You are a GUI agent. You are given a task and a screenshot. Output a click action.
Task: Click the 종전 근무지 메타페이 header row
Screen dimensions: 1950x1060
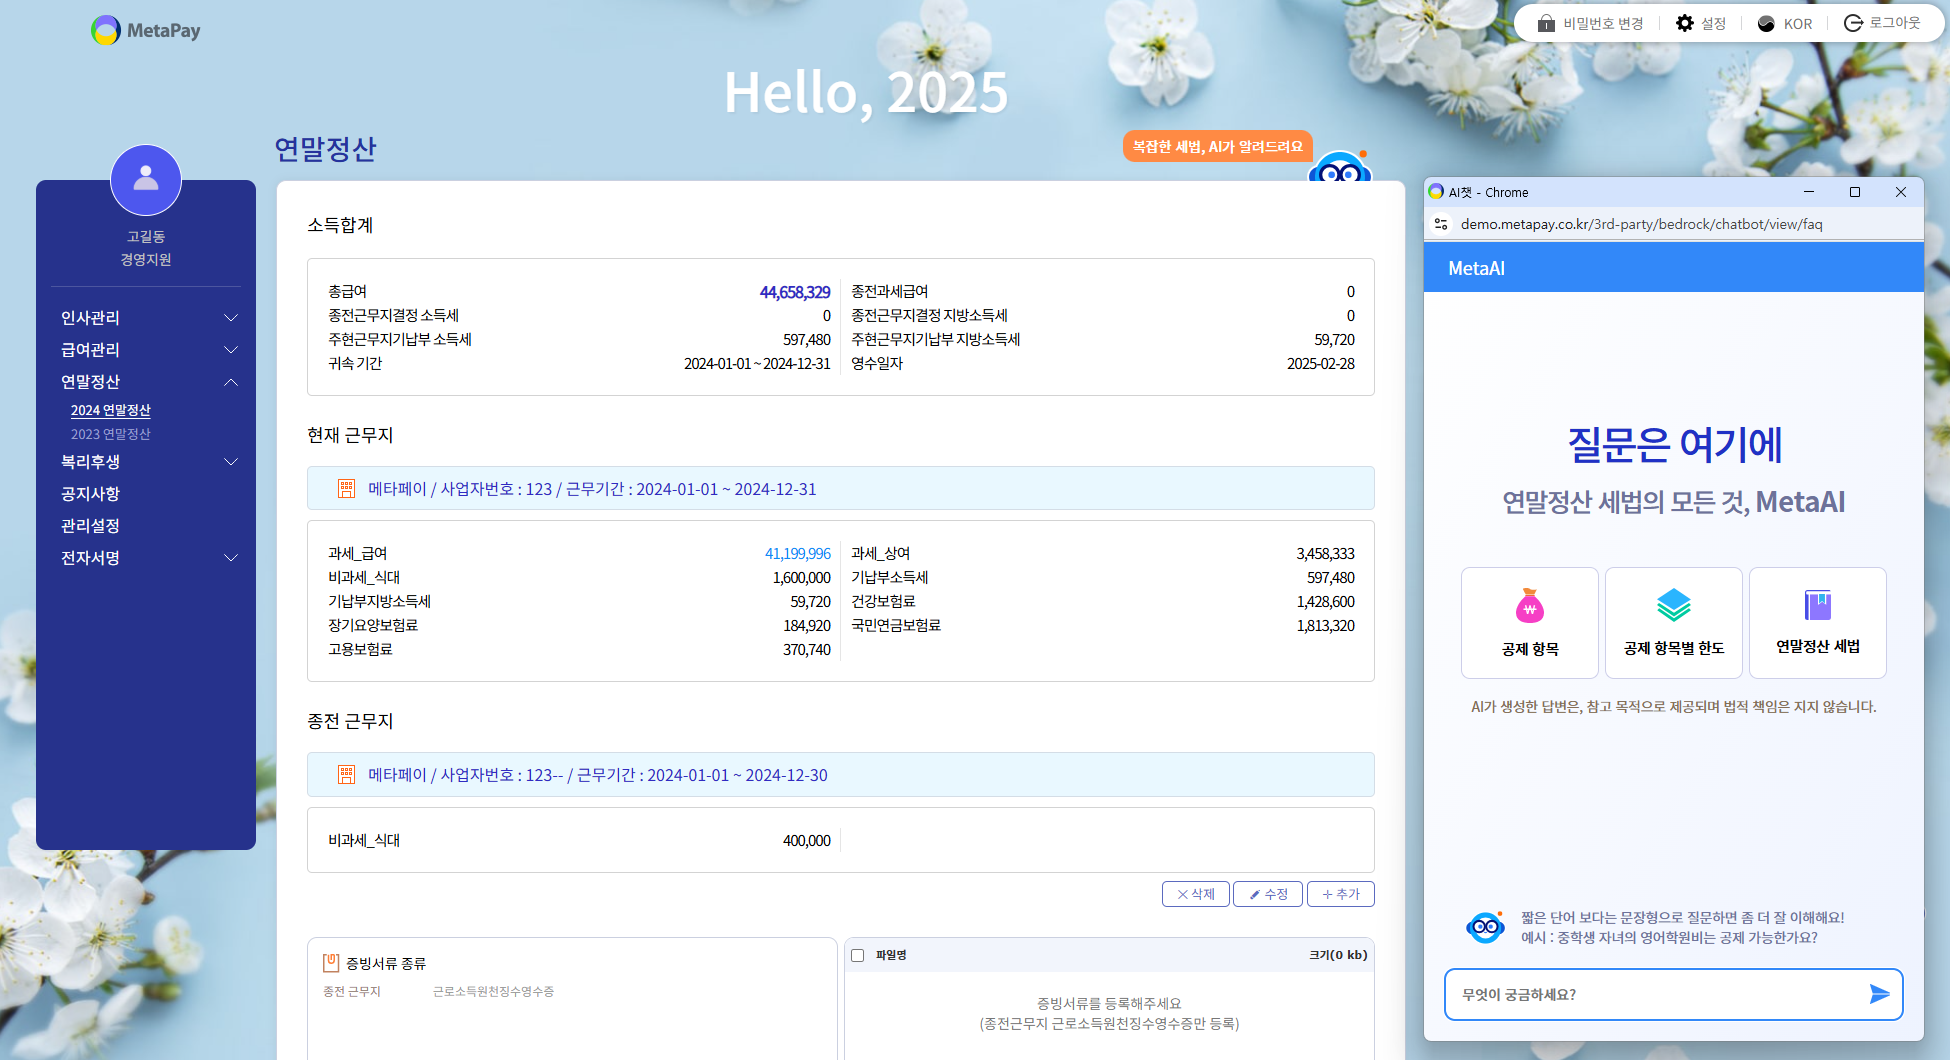point(841,775)
